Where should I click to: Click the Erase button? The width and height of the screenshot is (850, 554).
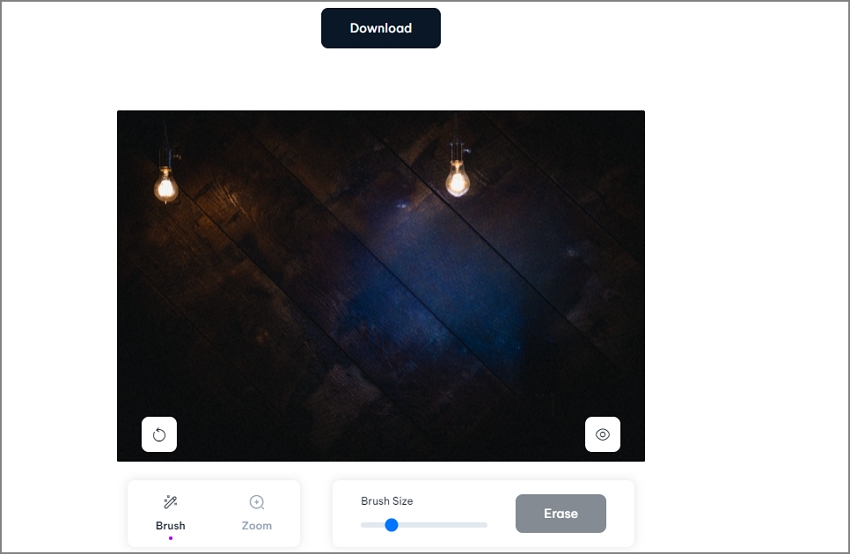[561, 513]
